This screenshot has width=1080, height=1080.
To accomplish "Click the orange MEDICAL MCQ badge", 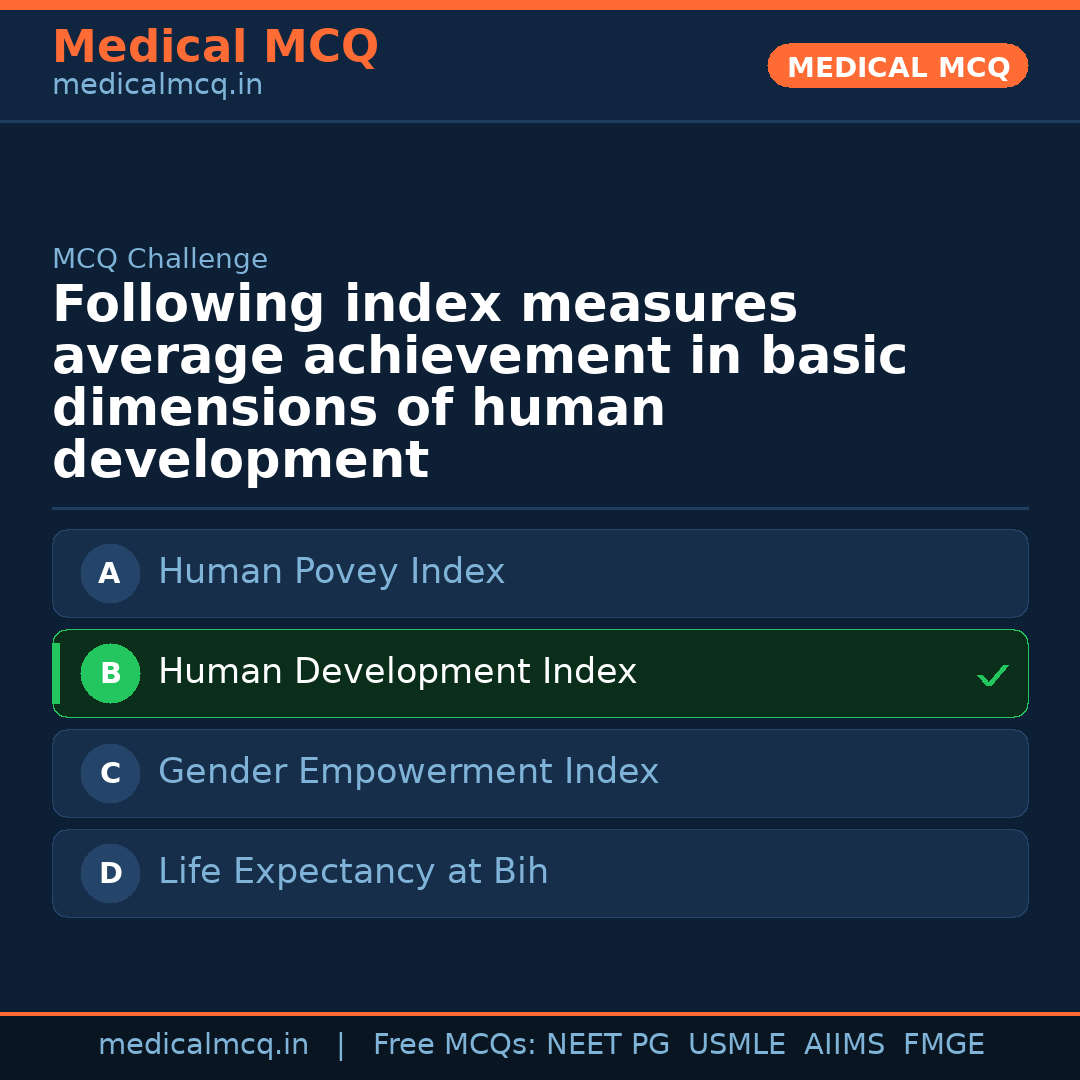I will 898,66.
